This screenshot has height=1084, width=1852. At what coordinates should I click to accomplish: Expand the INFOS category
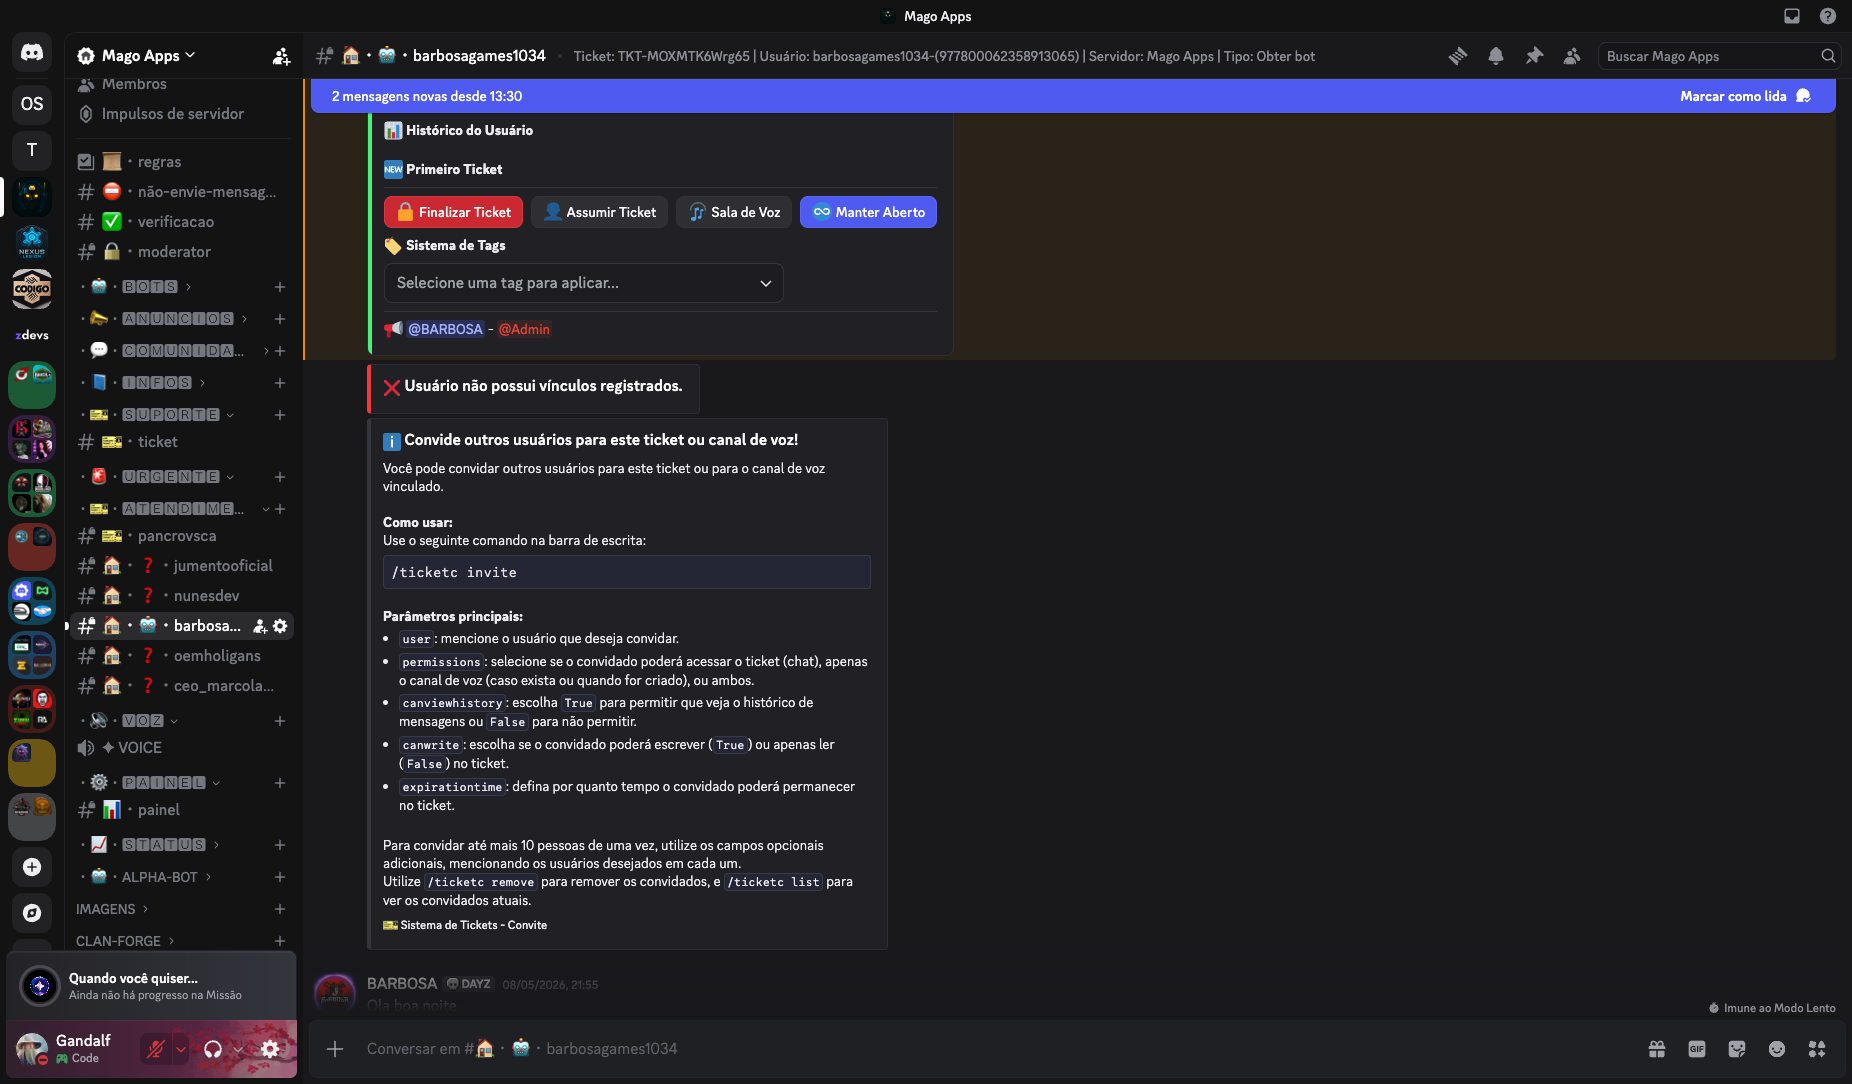[155, 383]
